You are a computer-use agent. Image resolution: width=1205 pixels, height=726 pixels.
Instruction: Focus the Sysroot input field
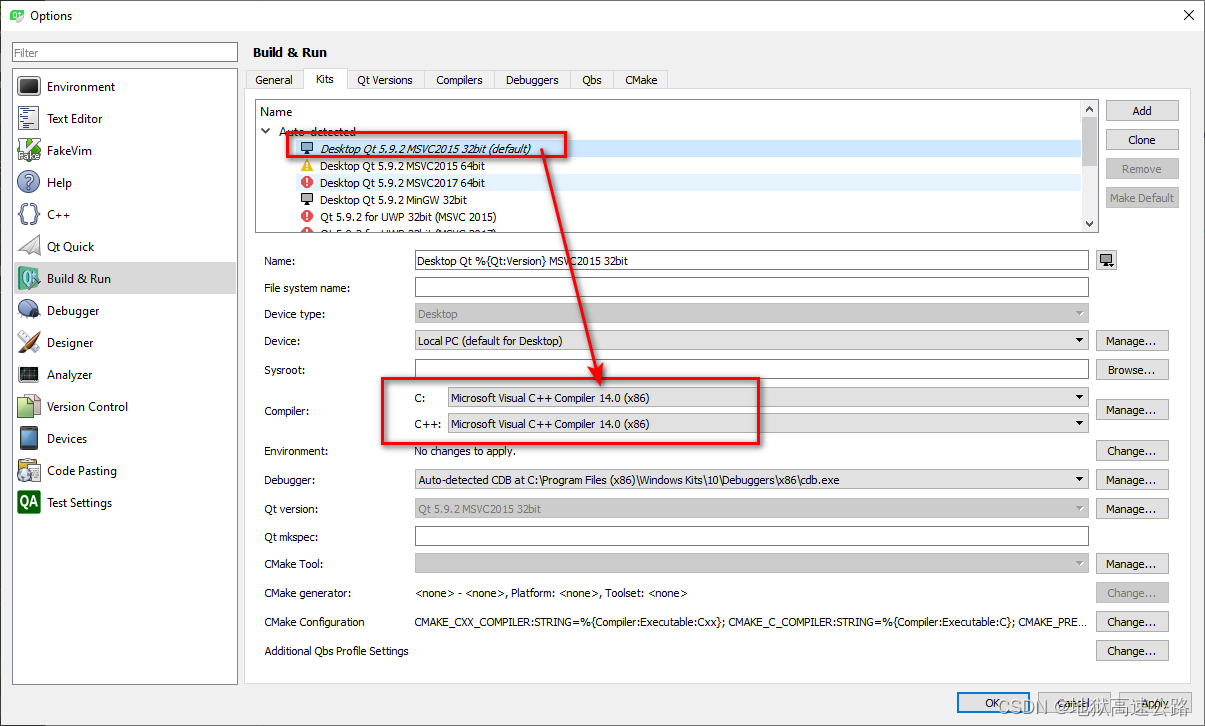tap(751, 370)
